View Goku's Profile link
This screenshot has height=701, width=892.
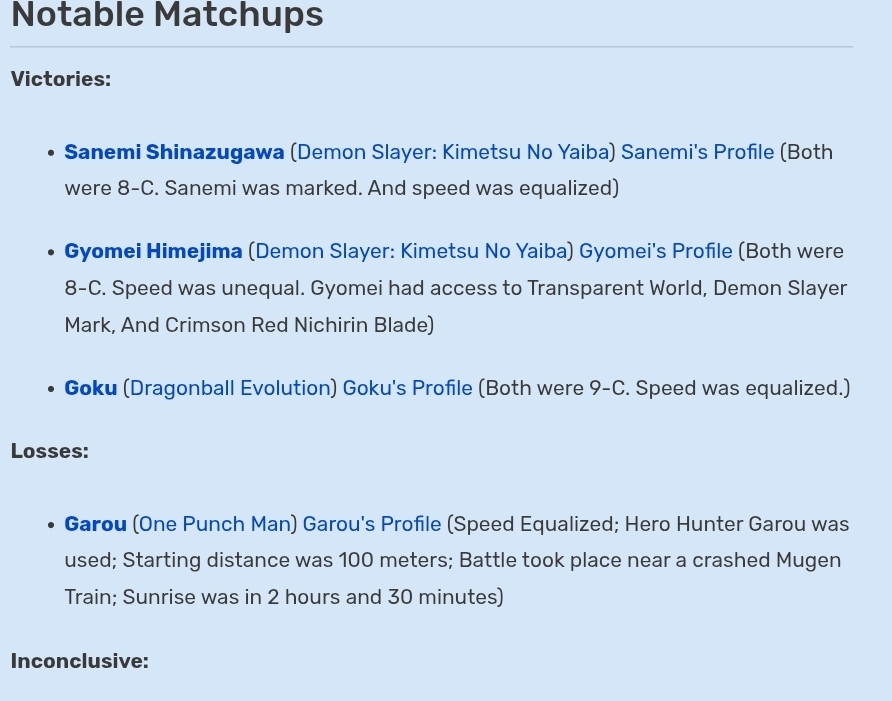pos(407,388)
